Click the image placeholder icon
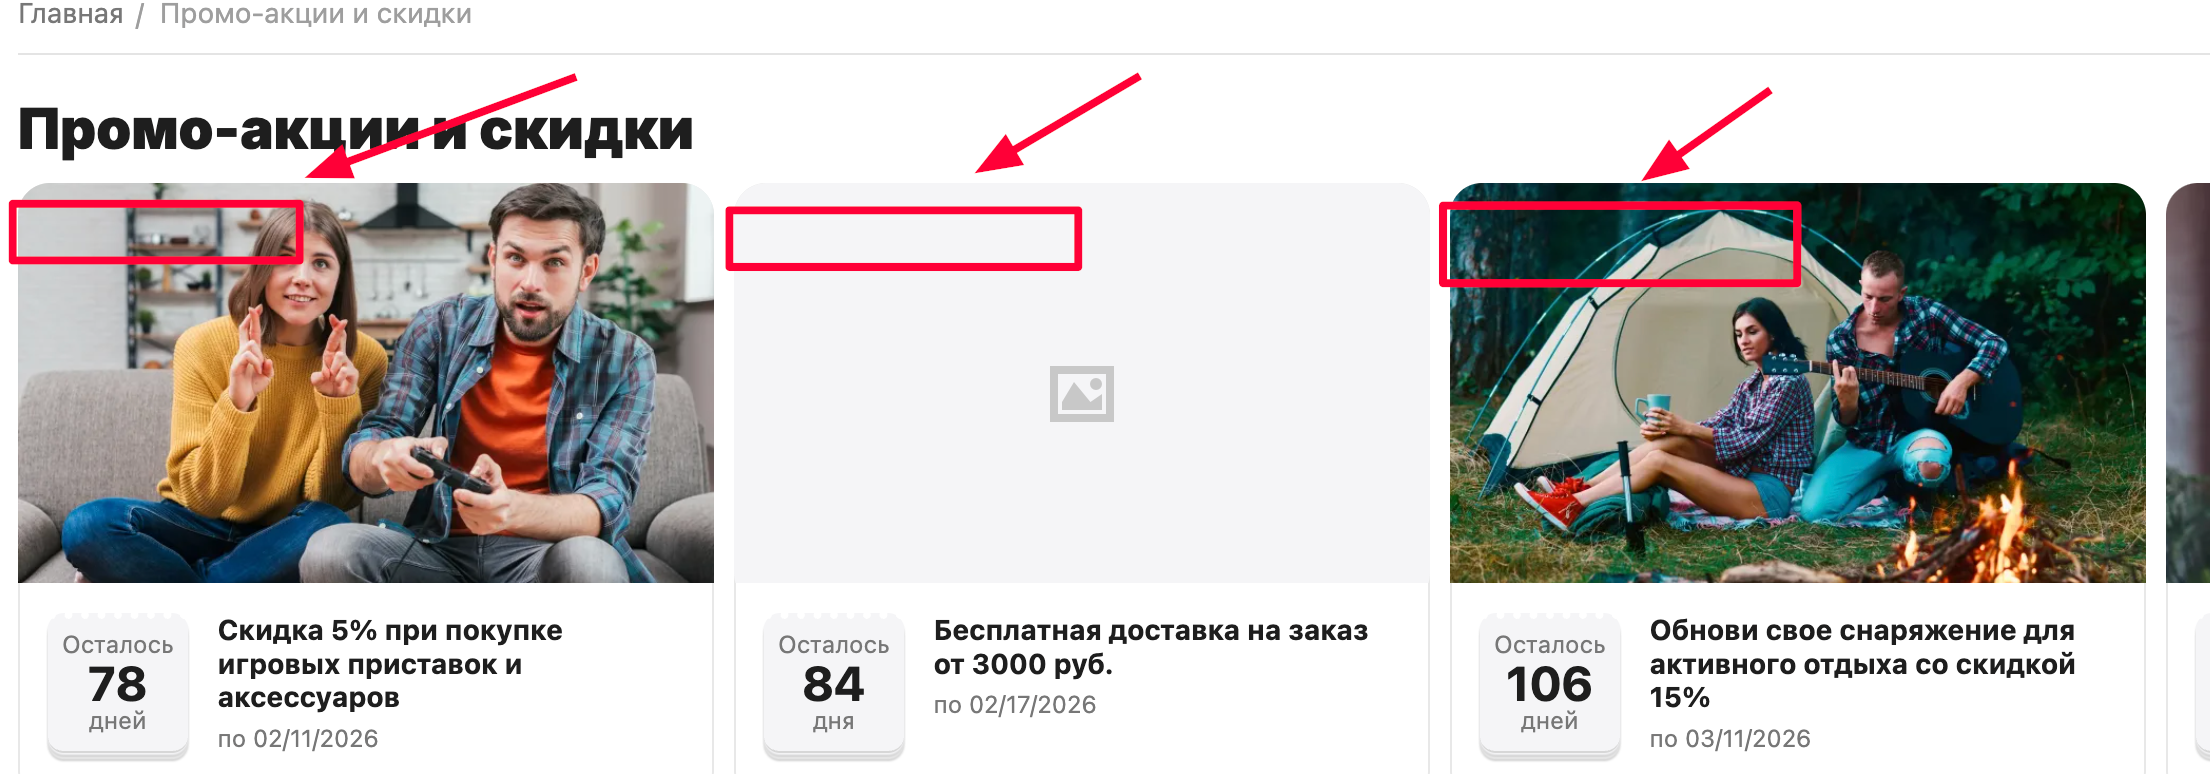The height and width of the screenshot is (774, 2210). (1081, 393)
